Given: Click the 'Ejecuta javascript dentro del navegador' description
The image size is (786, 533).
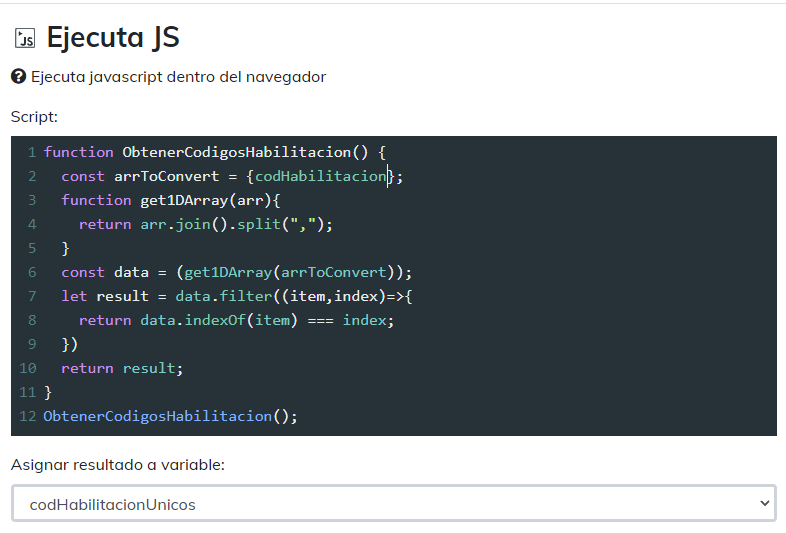Looking at the screenshot, I should (178, 77).
